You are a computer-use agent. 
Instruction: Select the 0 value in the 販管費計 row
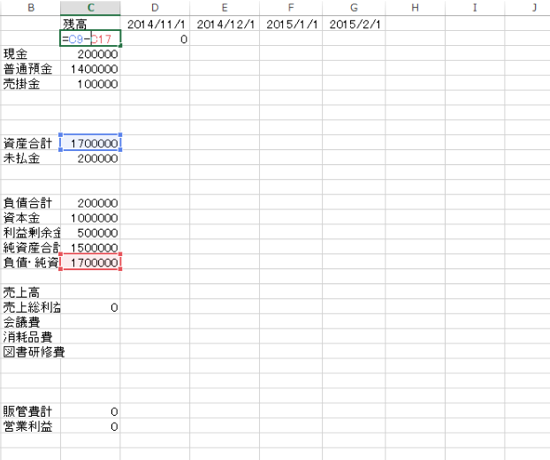[x=90, y=411]
